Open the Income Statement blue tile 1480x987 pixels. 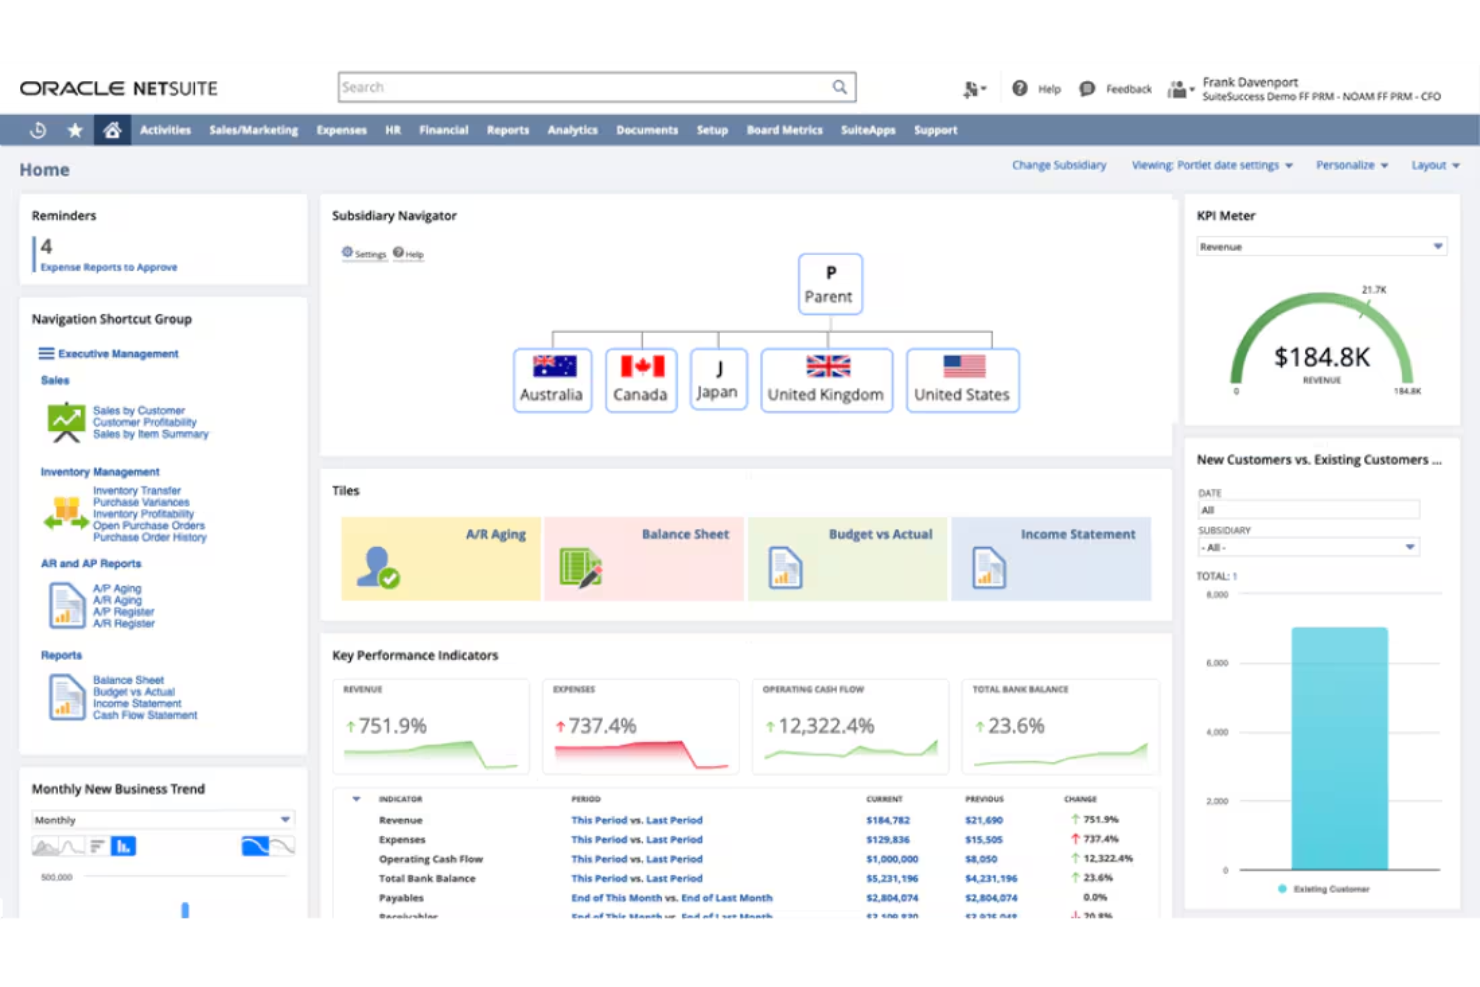point(1051,558)
